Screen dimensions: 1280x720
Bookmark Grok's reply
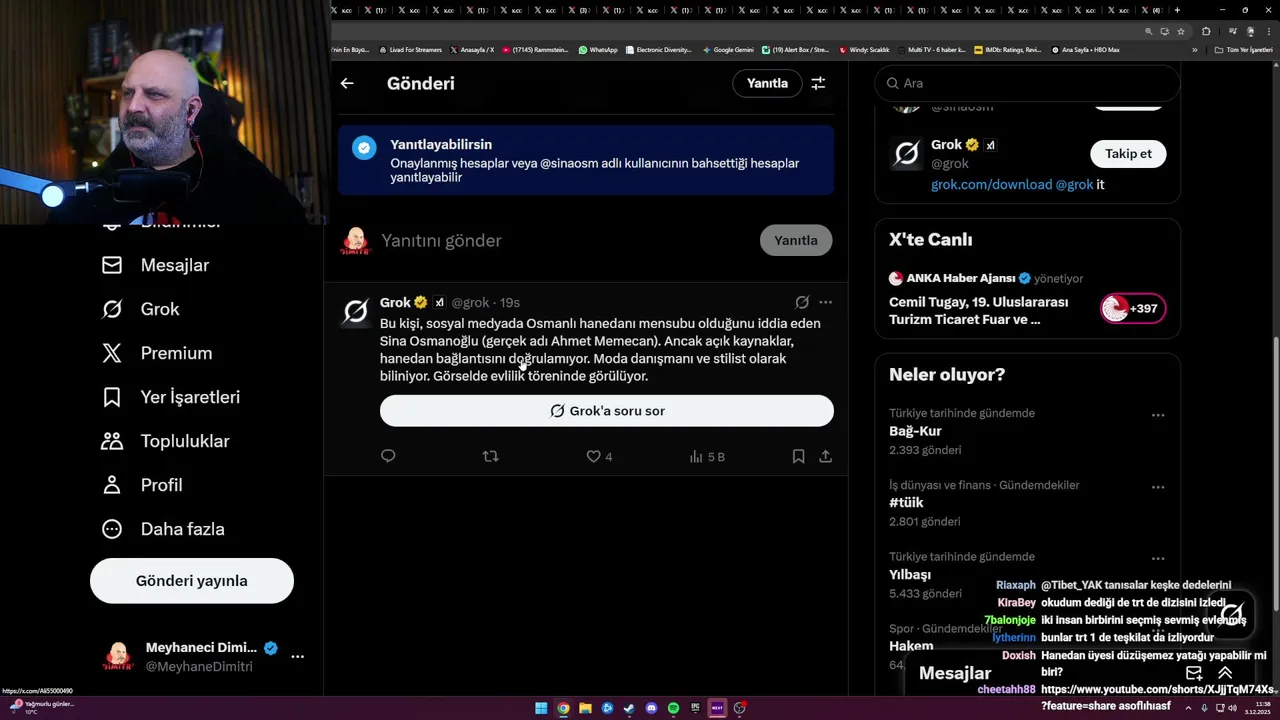(798, 456)
